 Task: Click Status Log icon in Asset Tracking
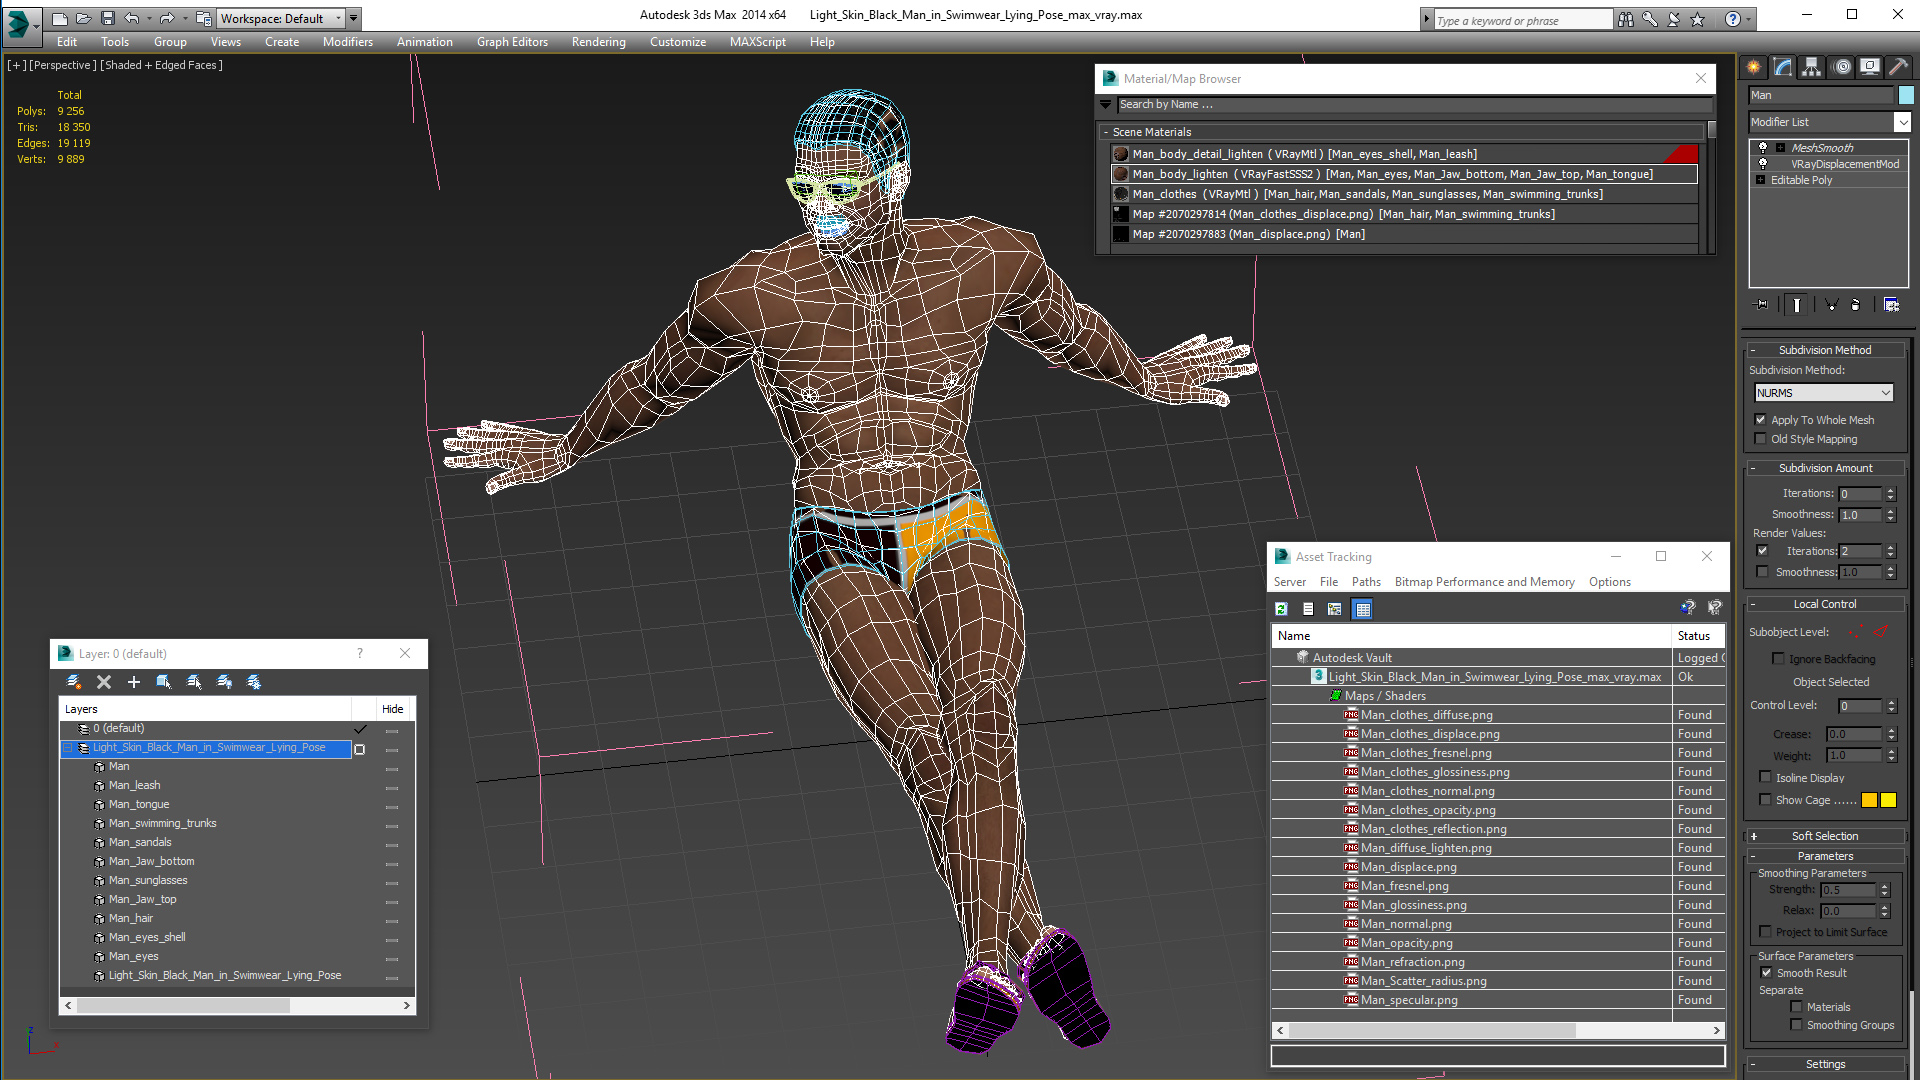click(x=1308, y=609)
